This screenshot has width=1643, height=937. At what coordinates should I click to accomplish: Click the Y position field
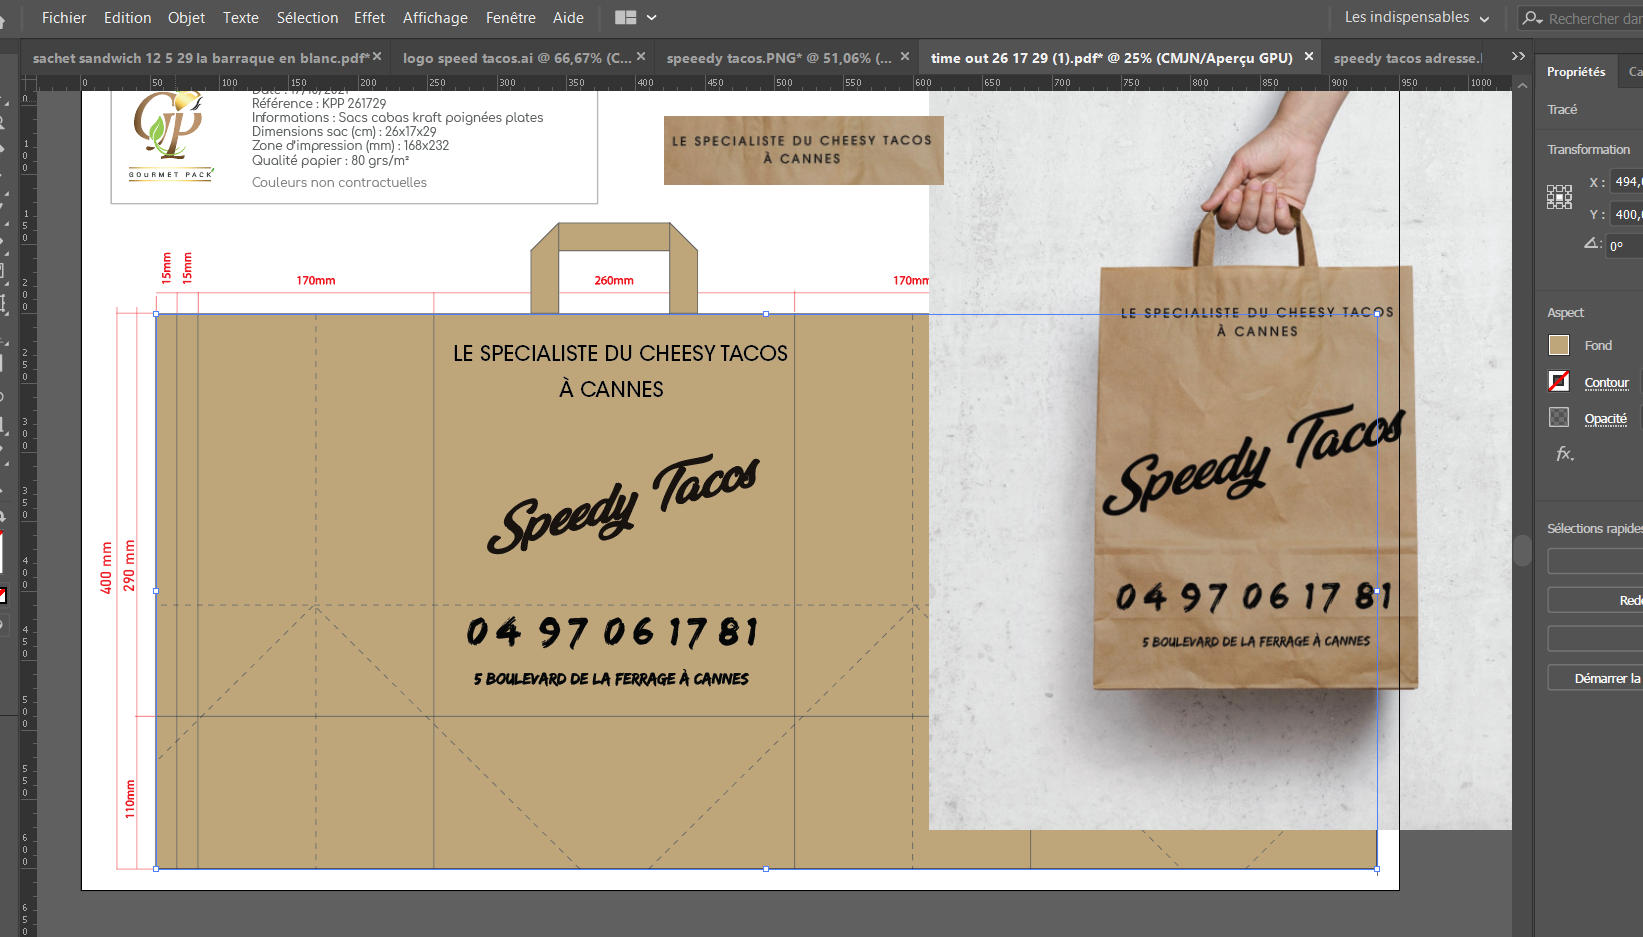1627,214
